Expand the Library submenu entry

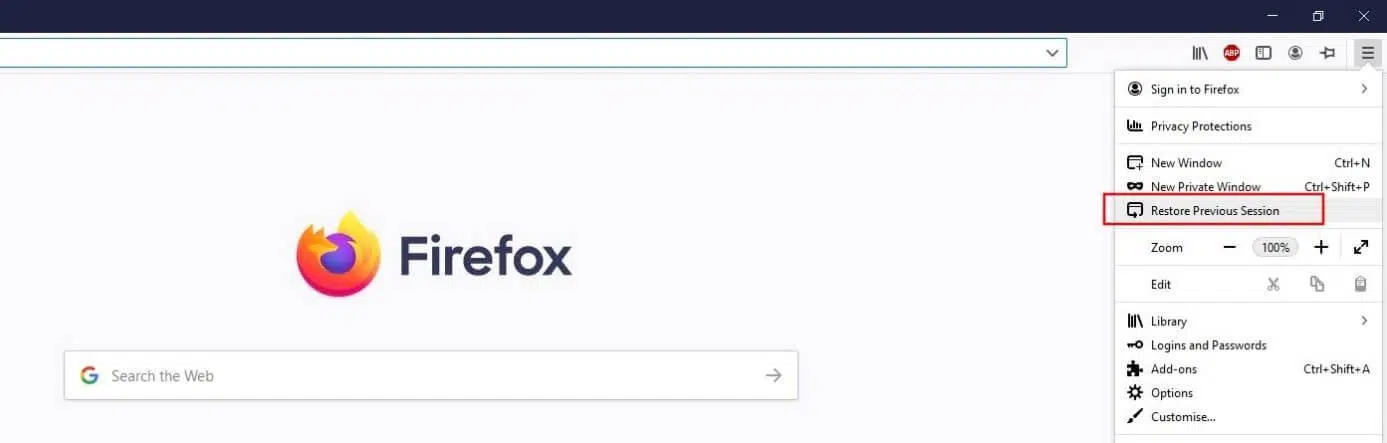point(1247,321)
